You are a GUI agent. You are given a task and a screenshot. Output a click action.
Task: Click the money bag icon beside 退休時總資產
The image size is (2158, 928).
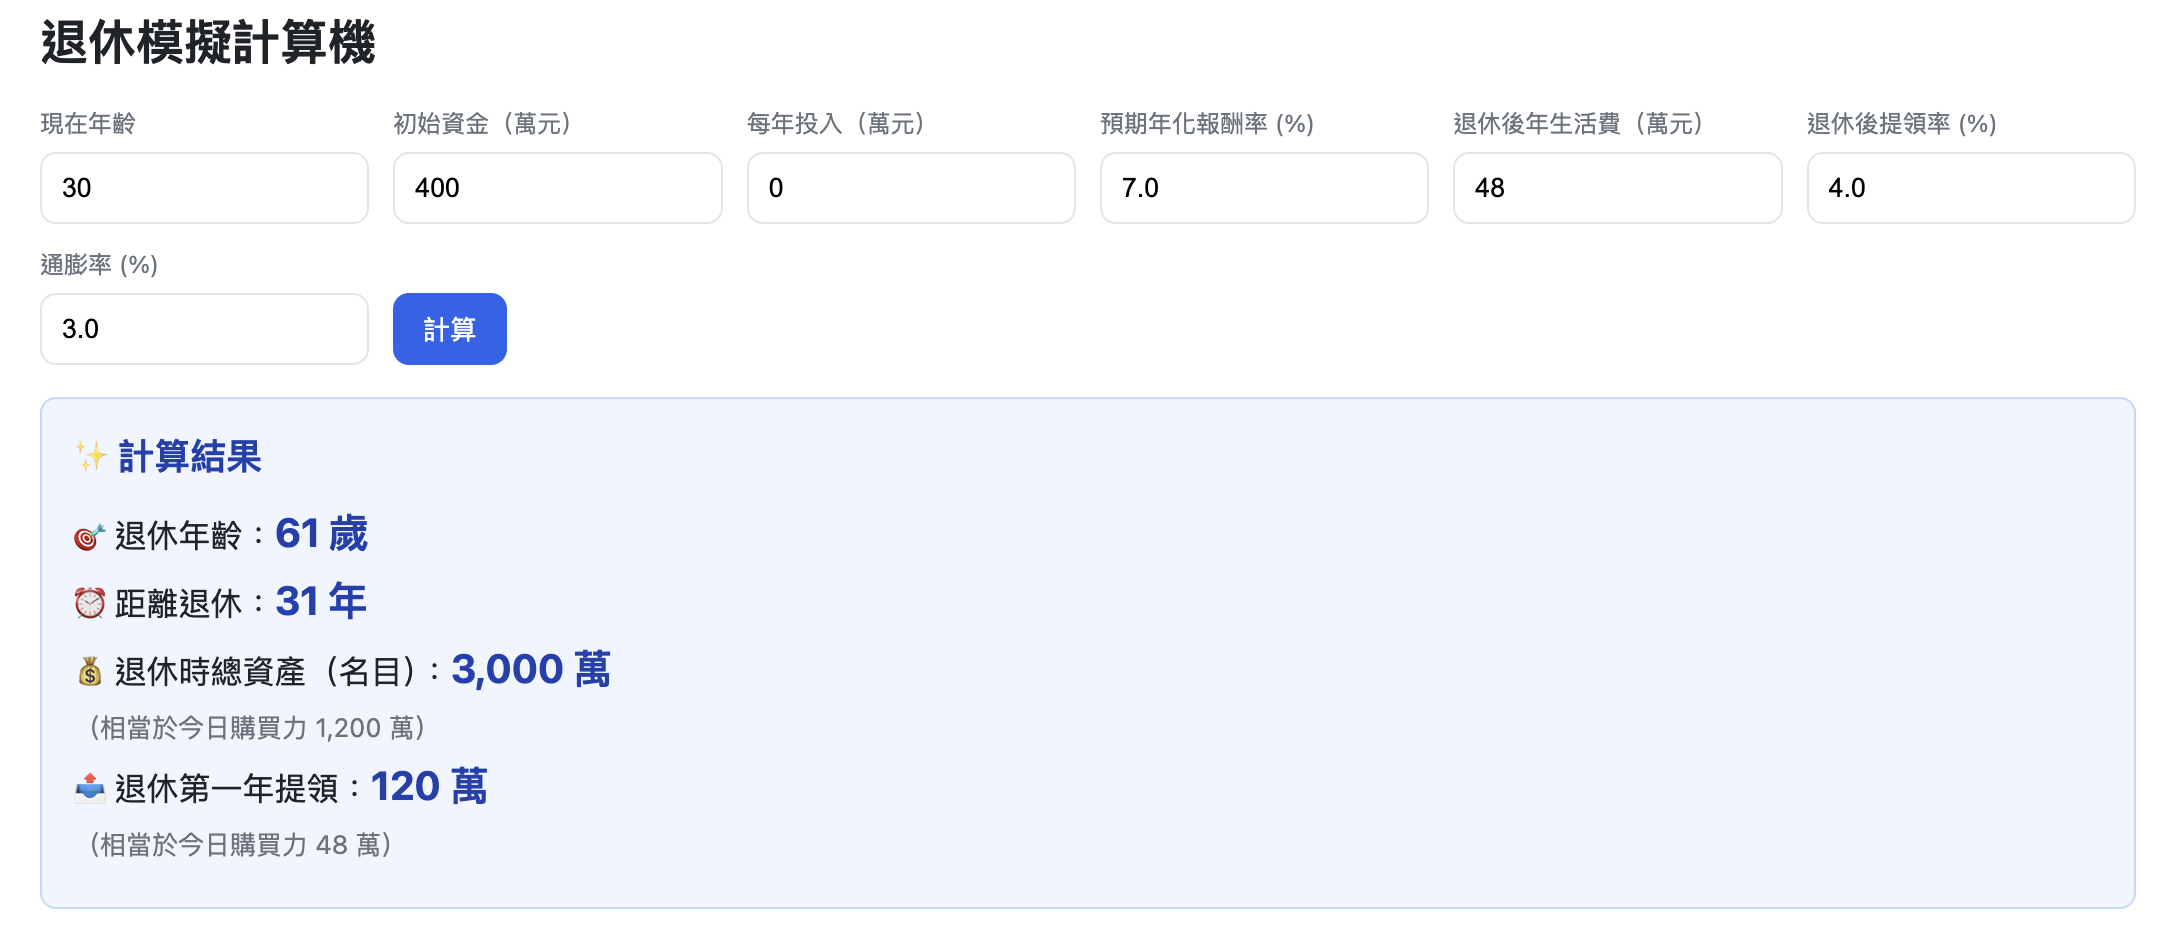pyautogui.click(x=89, y=671)
